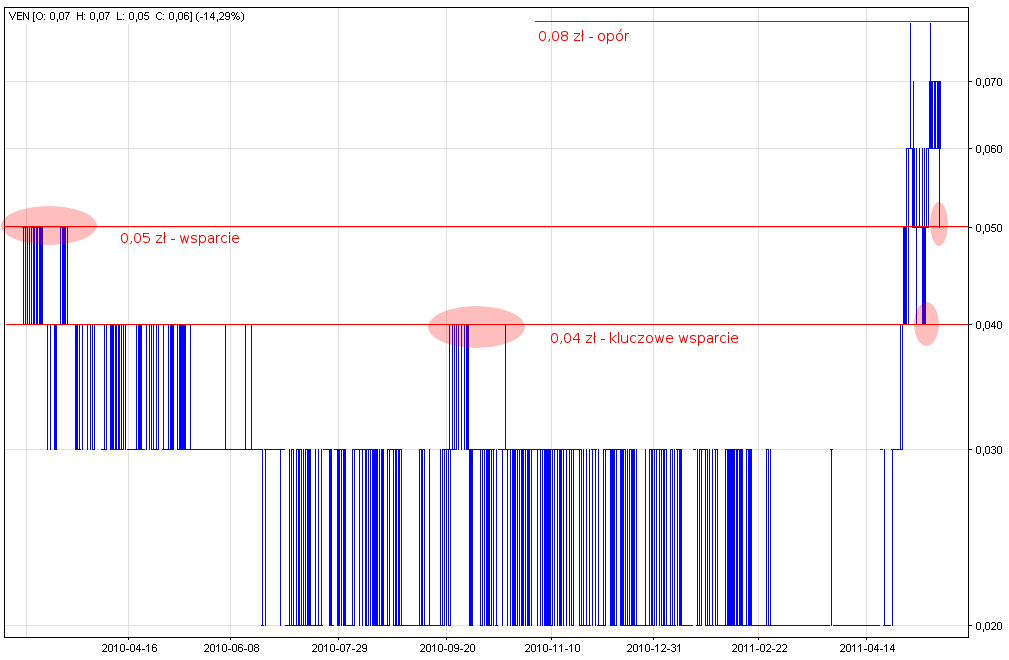This screenshot has height=660, width=1009.
Task: Click the 2011-04-14 date on time axis
Action: 866,648
